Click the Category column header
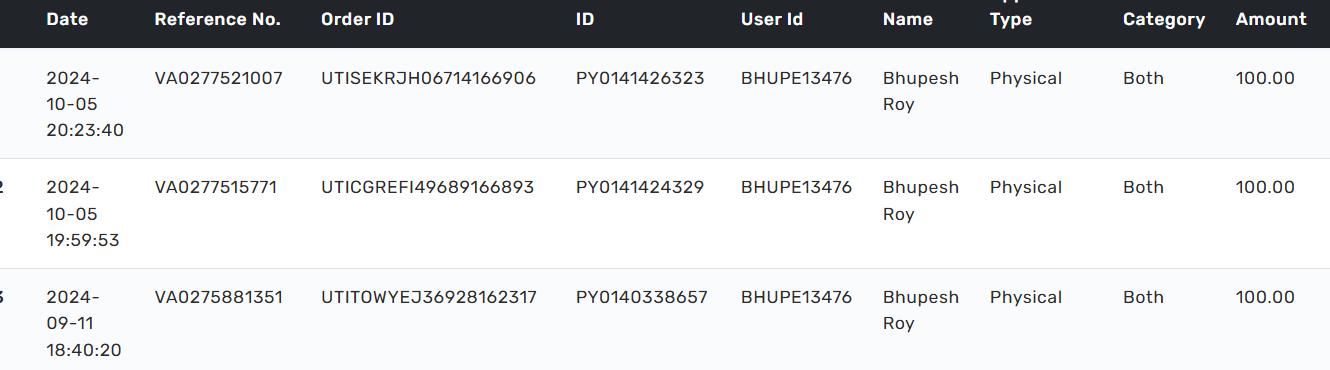Viewport: 1330px width, 370px height. pos(1163,19)
